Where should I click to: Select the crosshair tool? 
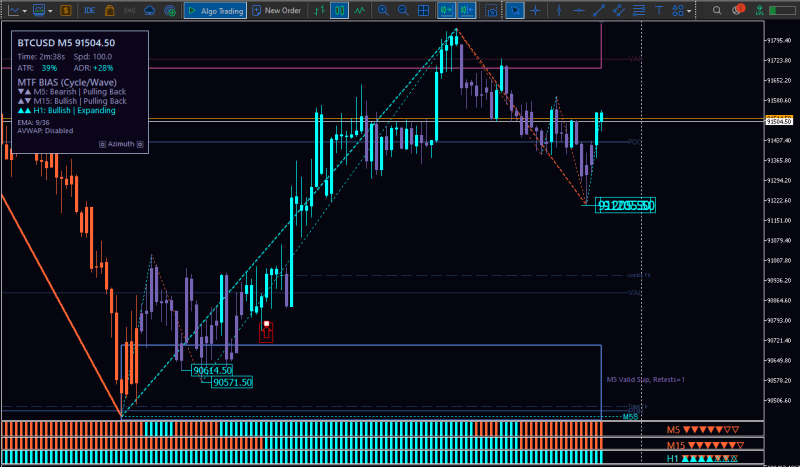tap(535, 10)
